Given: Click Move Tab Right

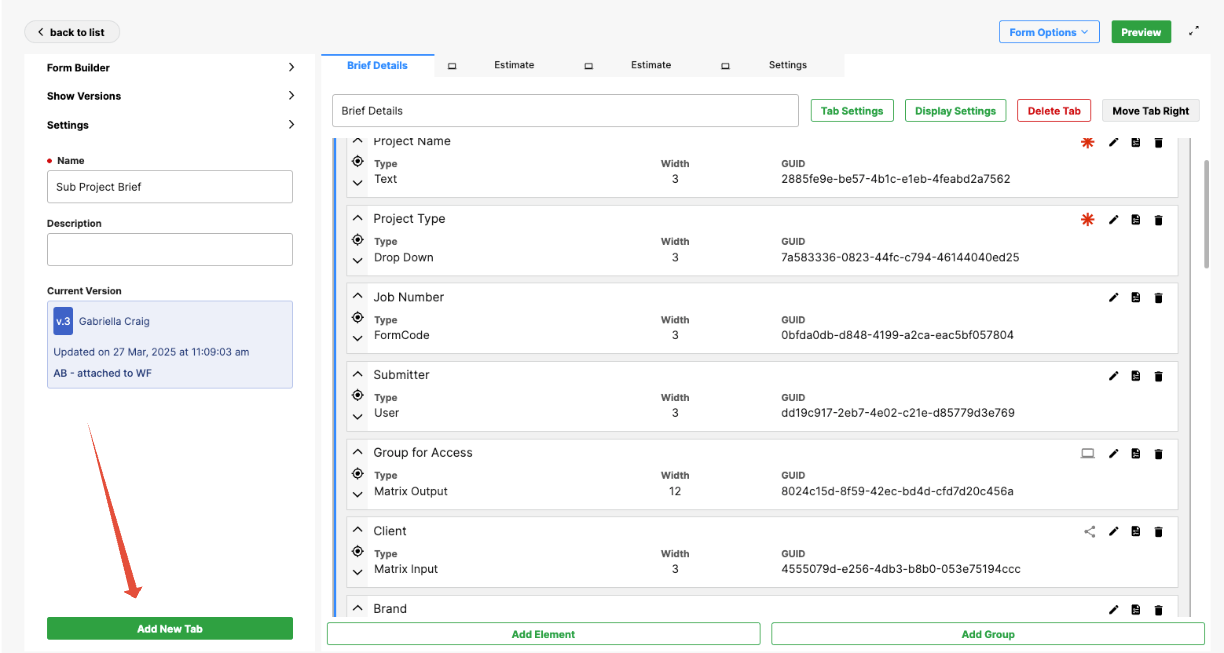Looking at the screenshot, I should (1150, 111).
